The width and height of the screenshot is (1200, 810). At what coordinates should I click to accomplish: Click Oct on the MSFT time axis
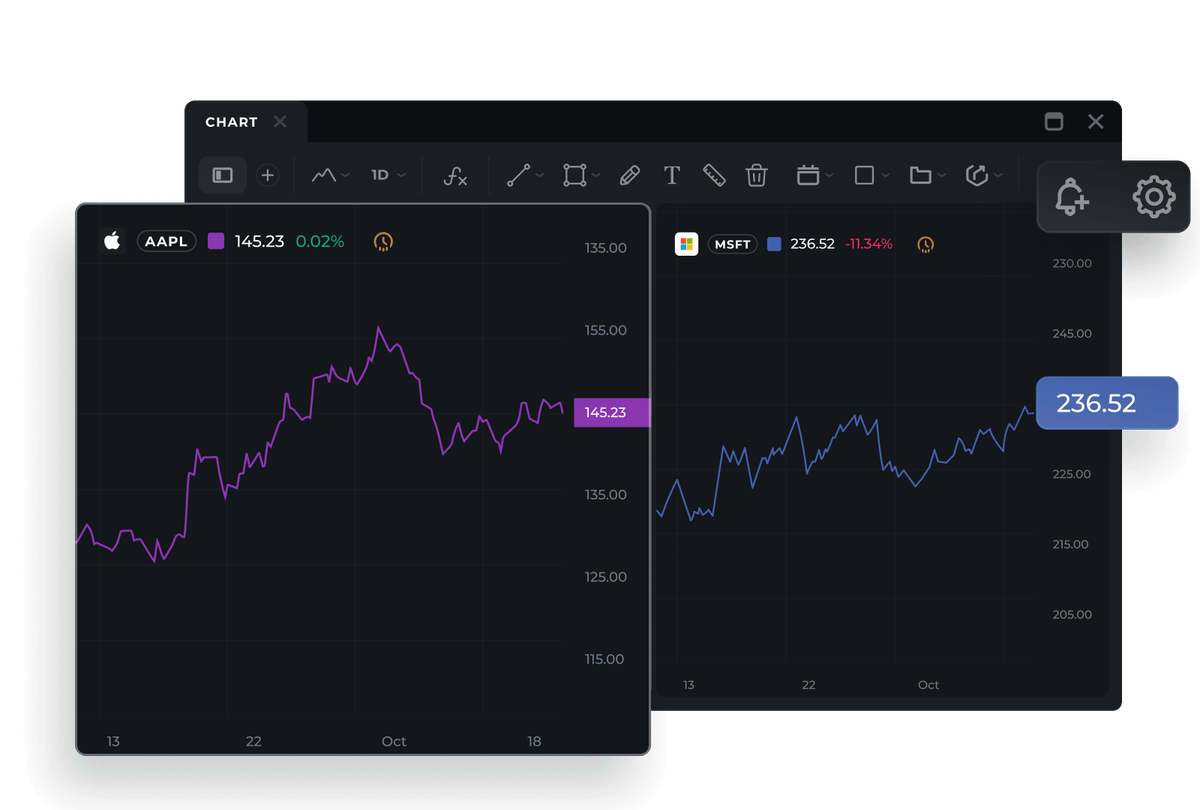click(x=929, y=685)
